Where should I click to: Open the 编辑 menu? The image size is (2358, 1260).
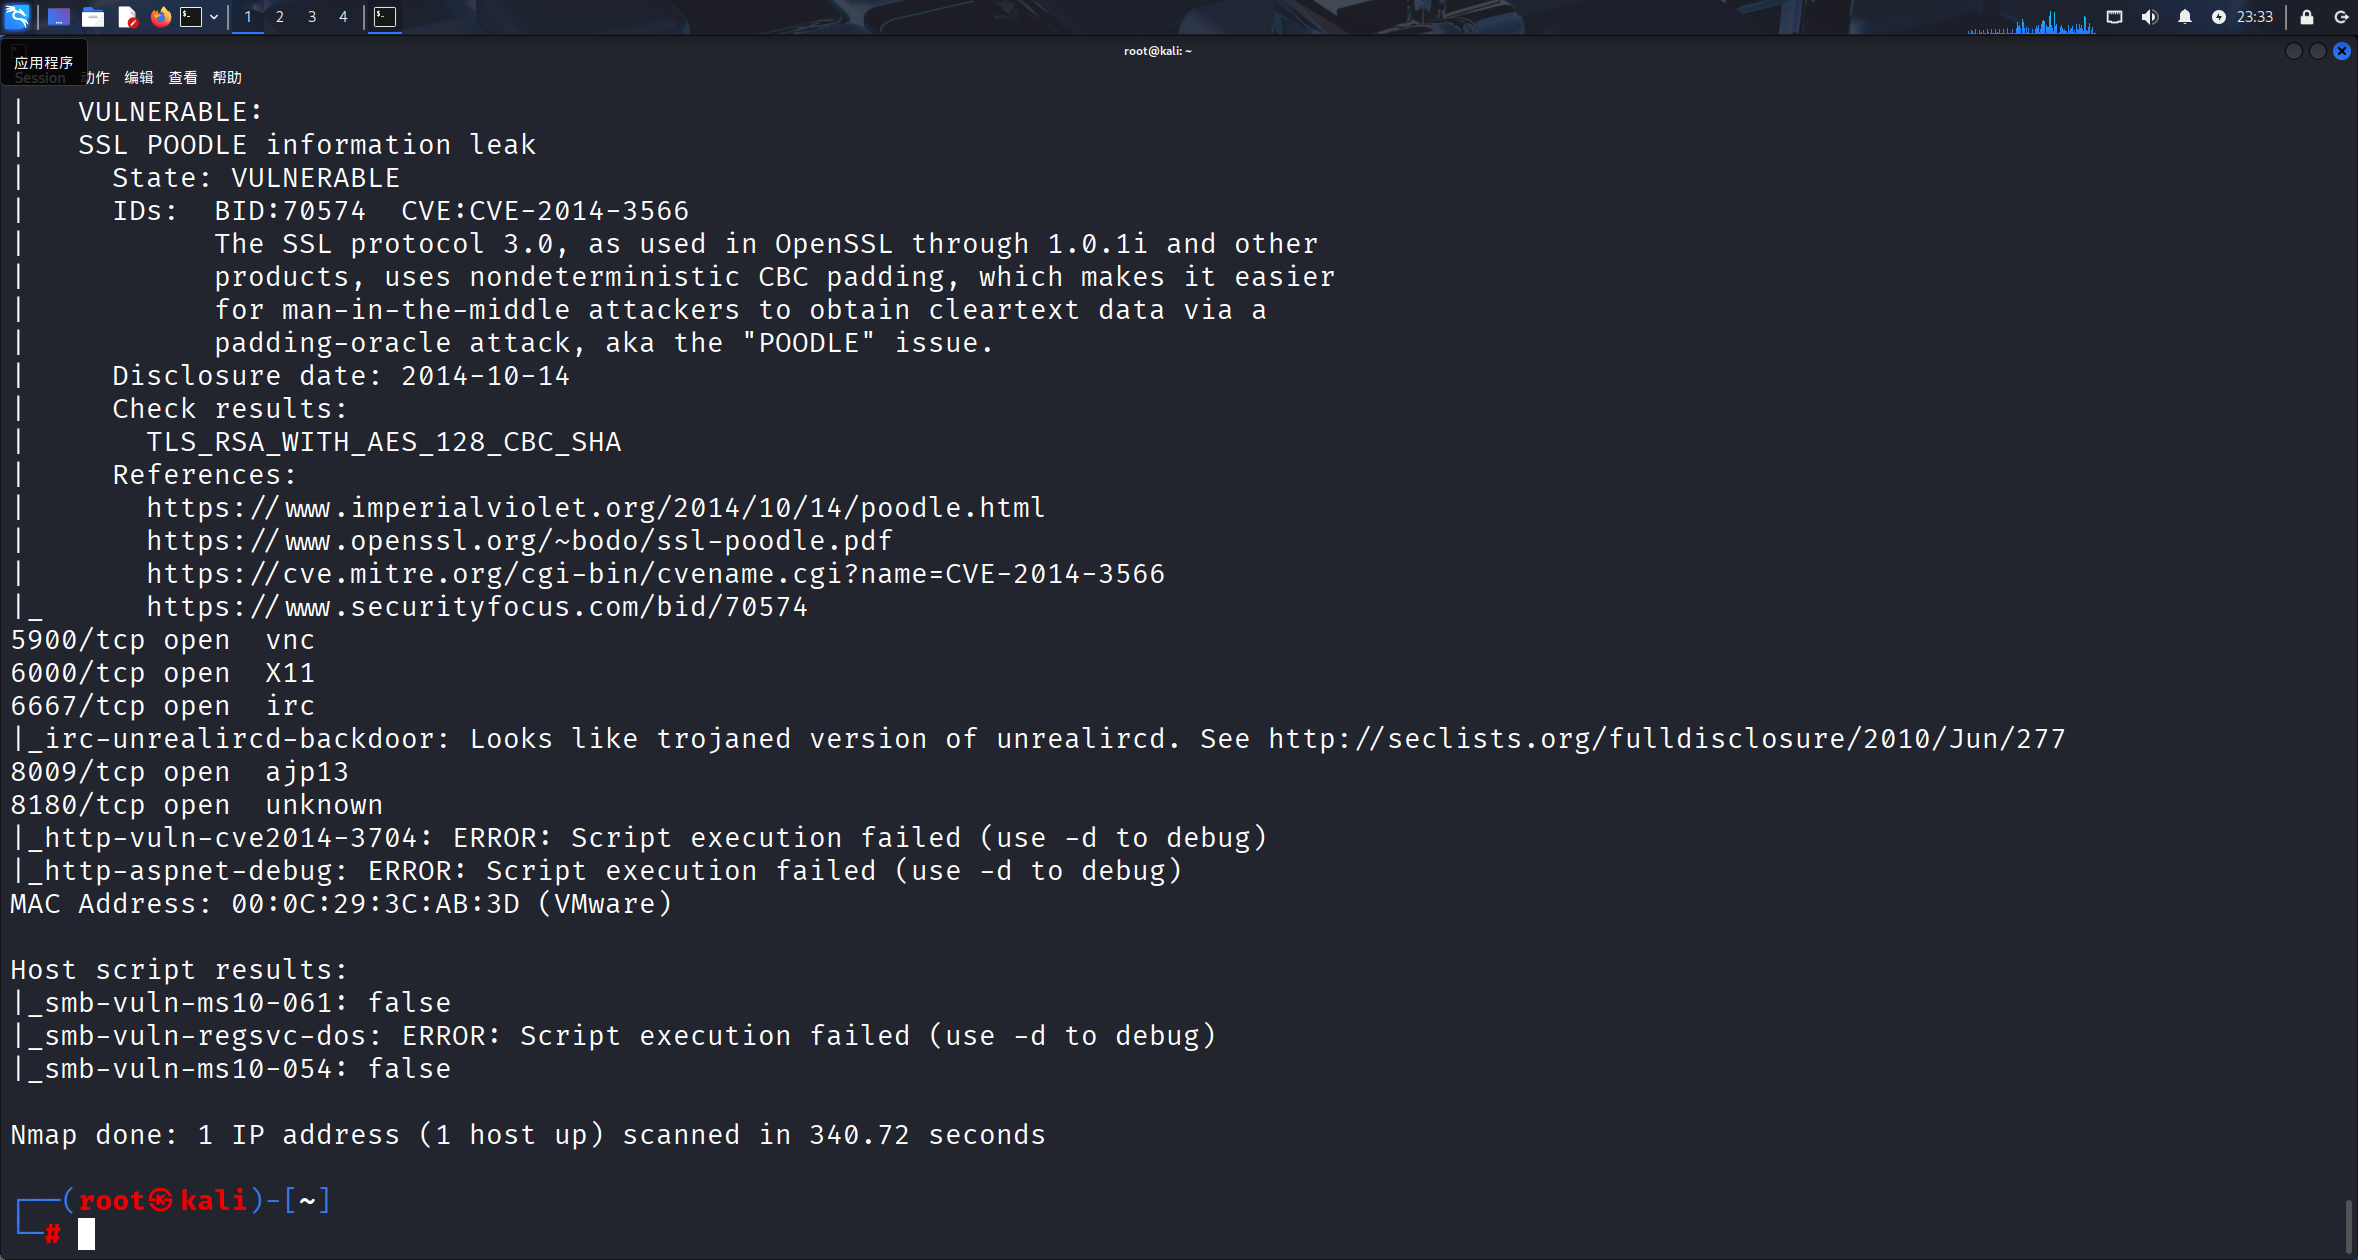[139, 77]
